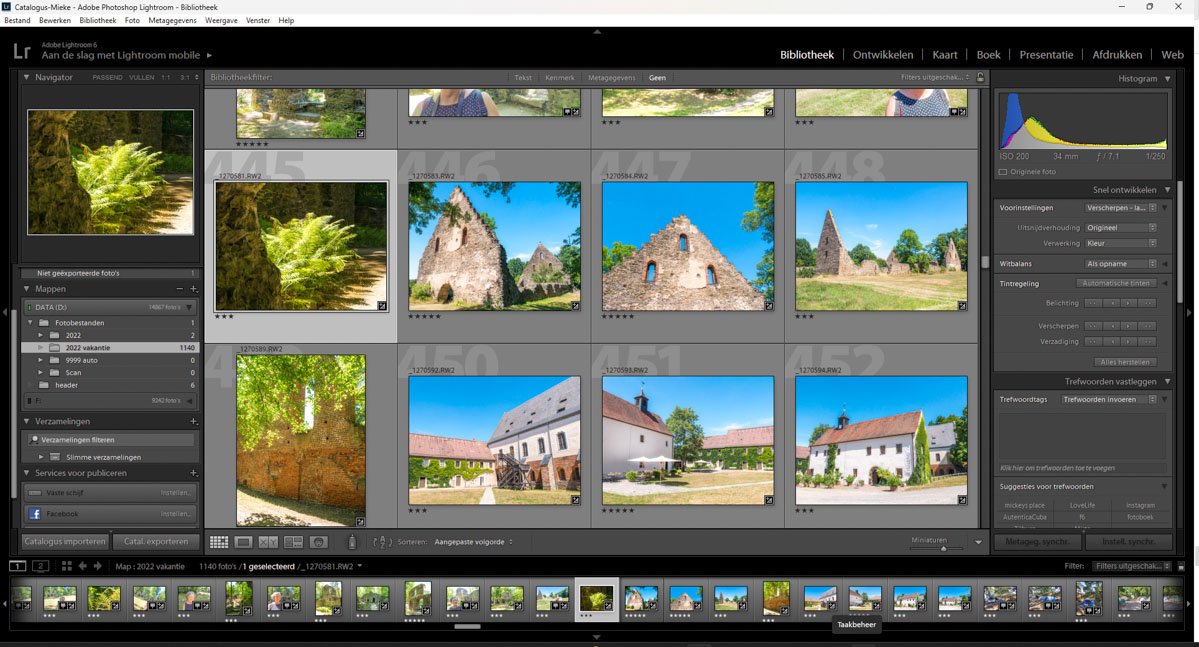Open the Bibliotheek menu
The width and height of the screenshot is (1199, 647).
[x=98, y=21]
